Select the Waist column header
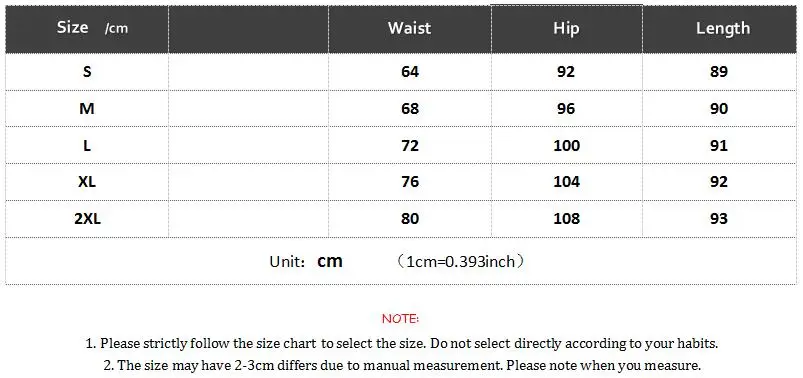This screenshot has height=378, width=803. click(410, 29)
